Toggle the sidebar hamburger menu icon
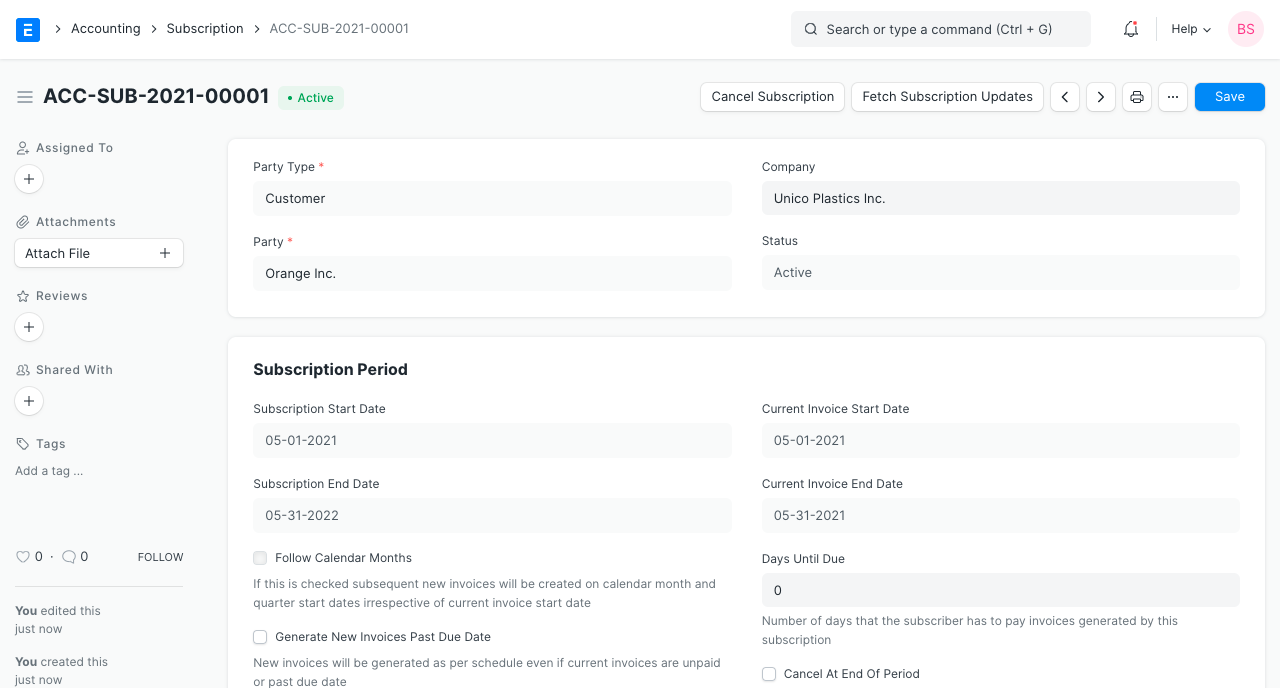Viewport: 1280px width, 688px height. click(25, 97)
